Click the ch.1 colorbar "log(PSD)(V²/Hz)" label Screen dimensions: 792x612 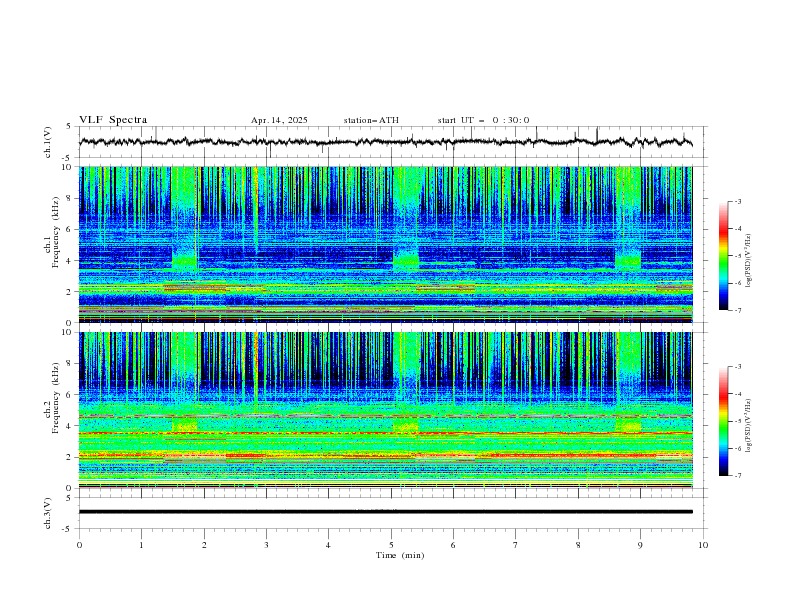coord(750,261)
